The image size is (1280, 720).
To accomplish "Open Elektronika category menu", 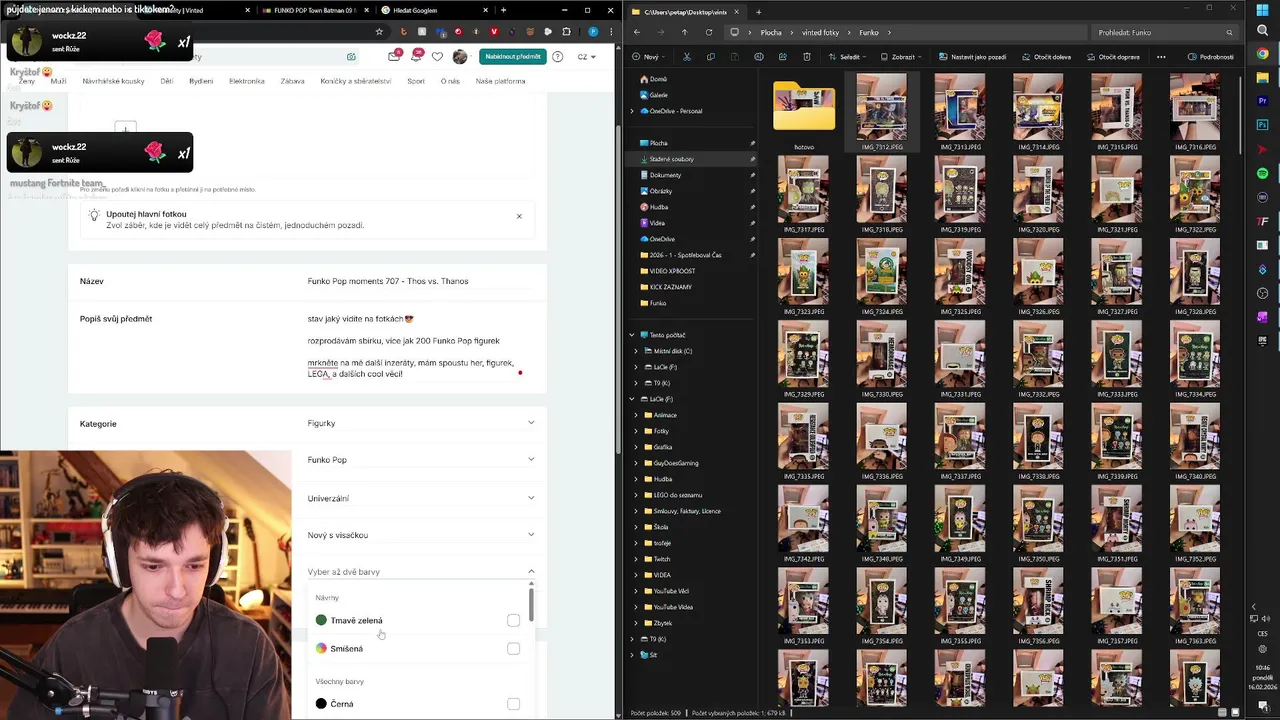I will coord(247,81).
